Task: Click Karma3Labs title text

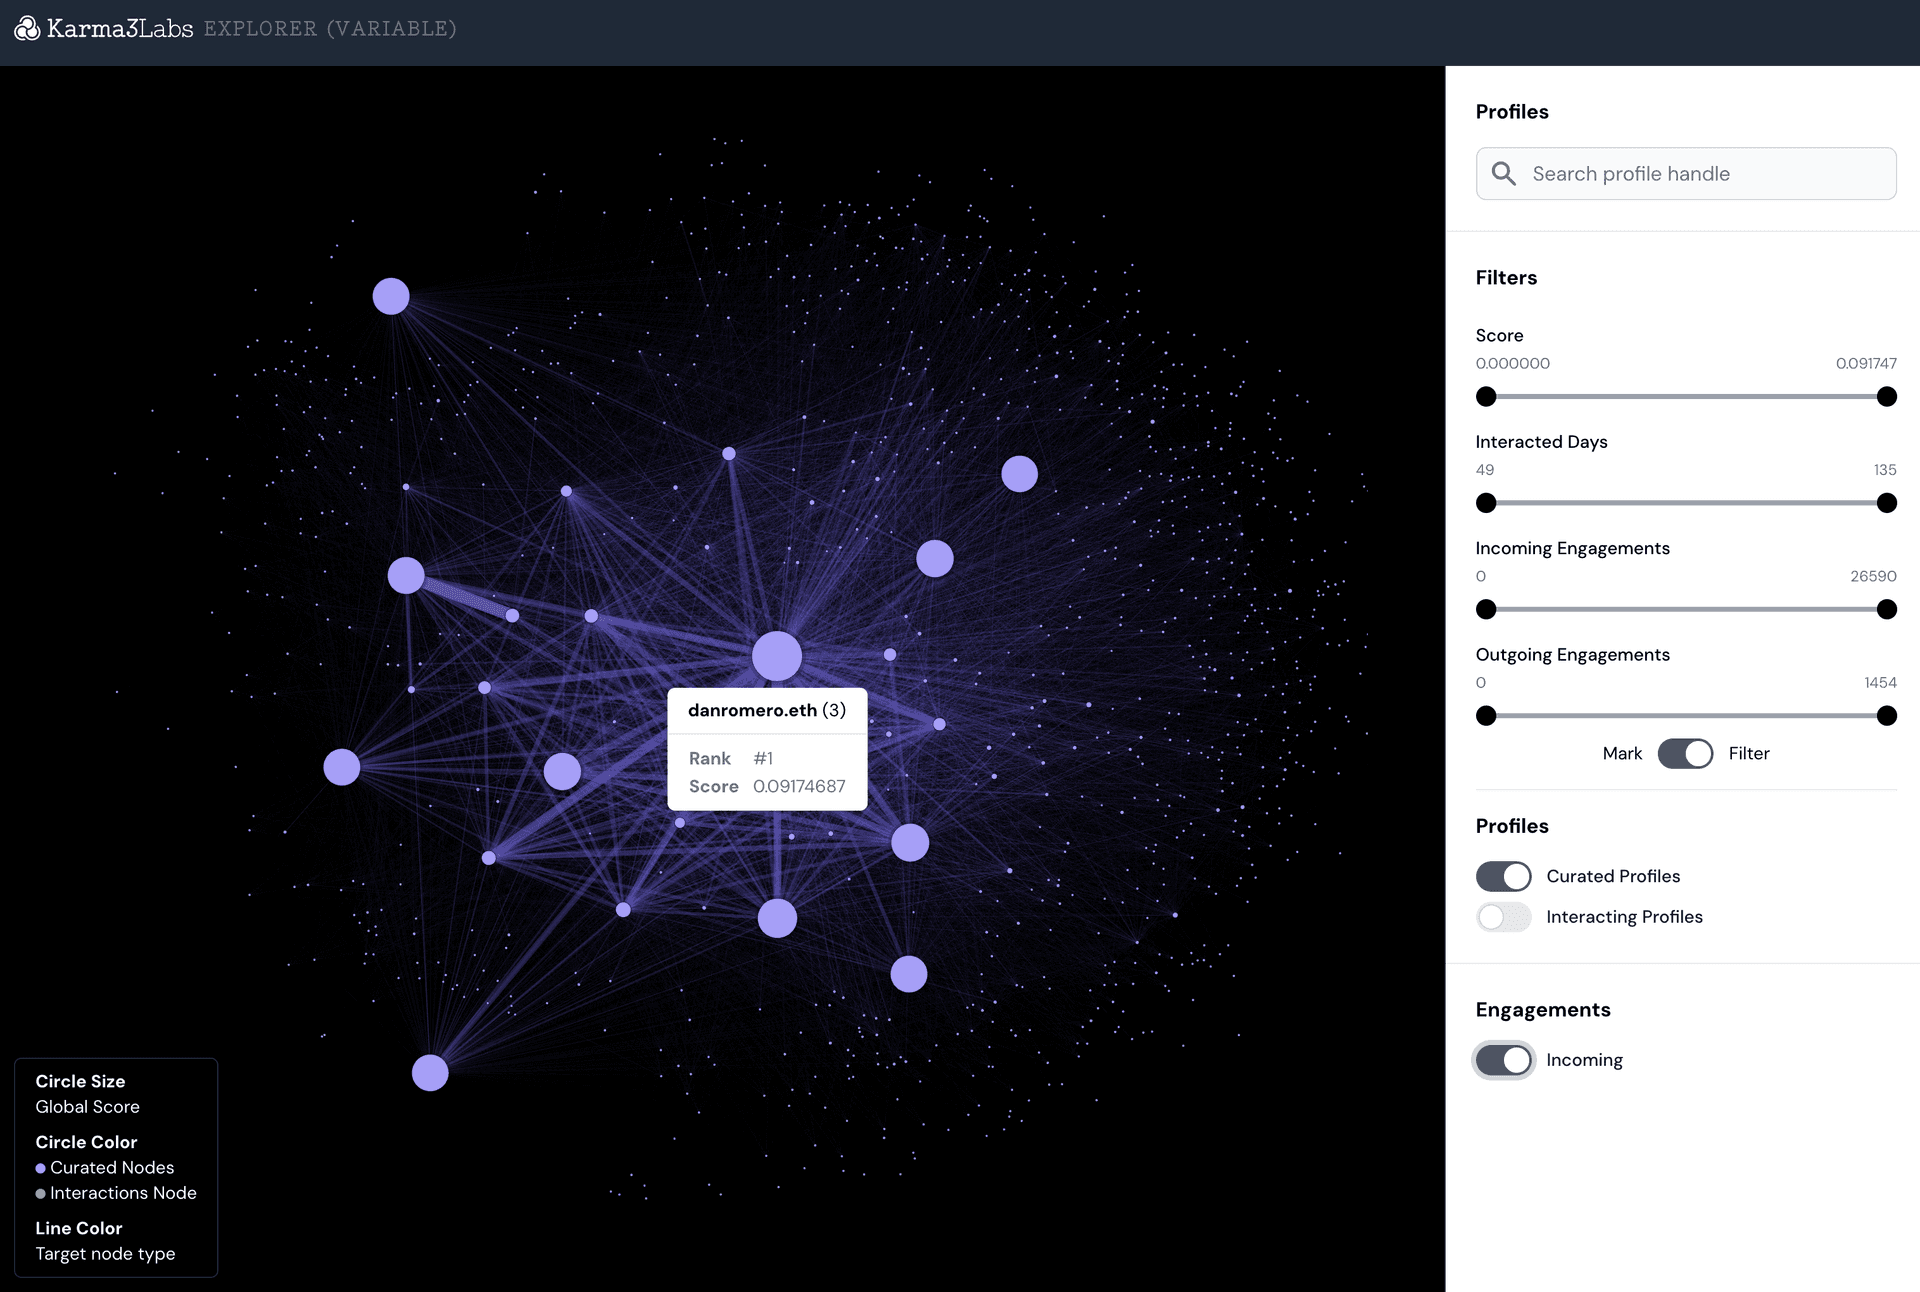Action: (120, 29)
